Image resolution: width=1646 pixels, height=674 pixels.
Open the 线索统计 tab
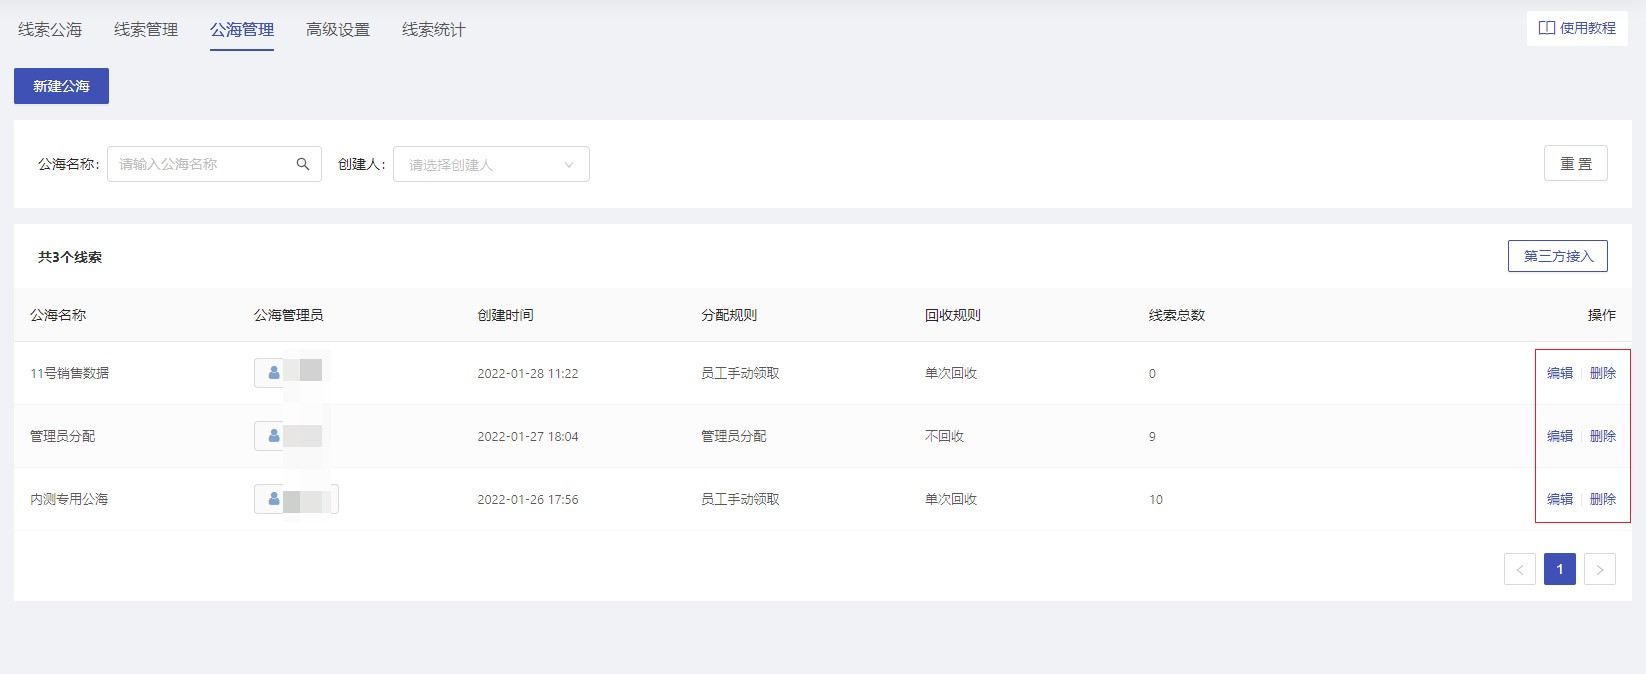(434, 30)
